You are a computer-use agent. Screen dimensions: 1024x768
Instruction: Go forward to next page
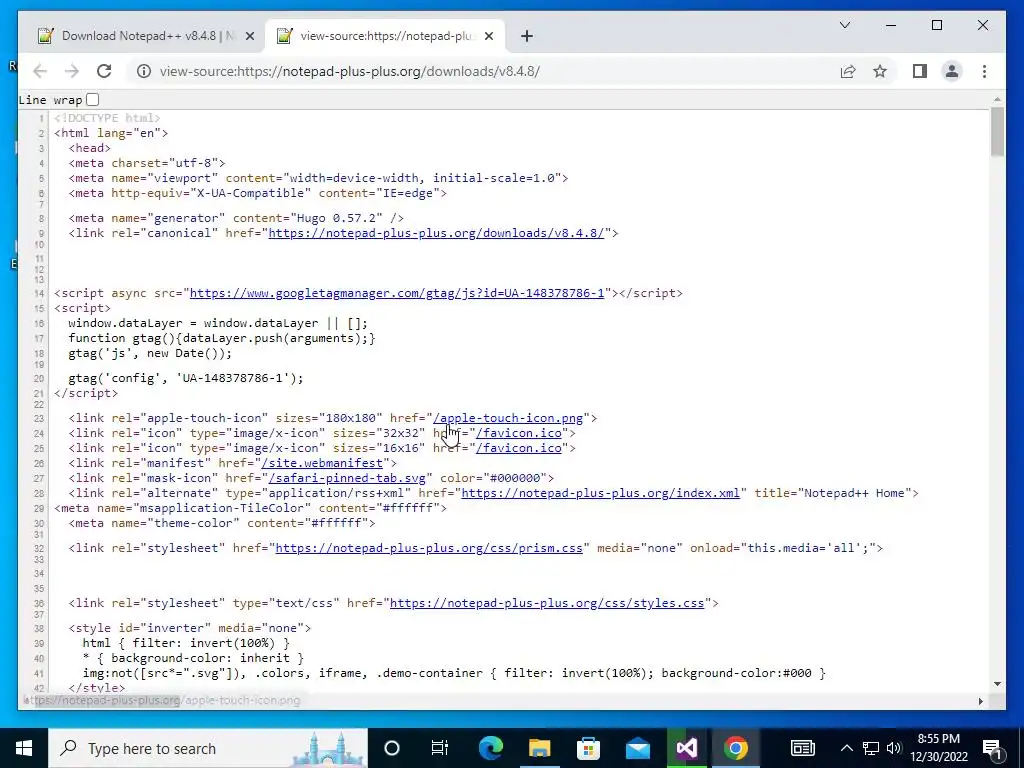[72, 71]
